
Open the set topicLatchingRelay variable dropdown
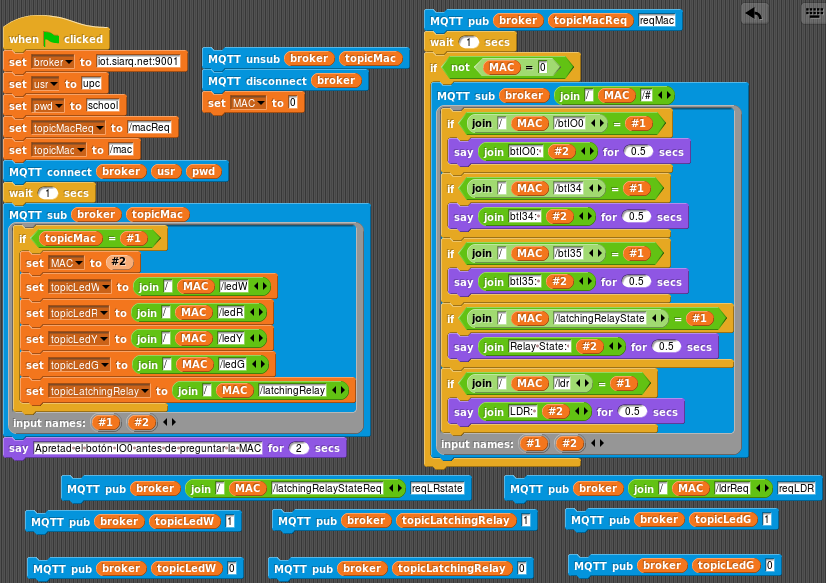[x=146, y=391]
